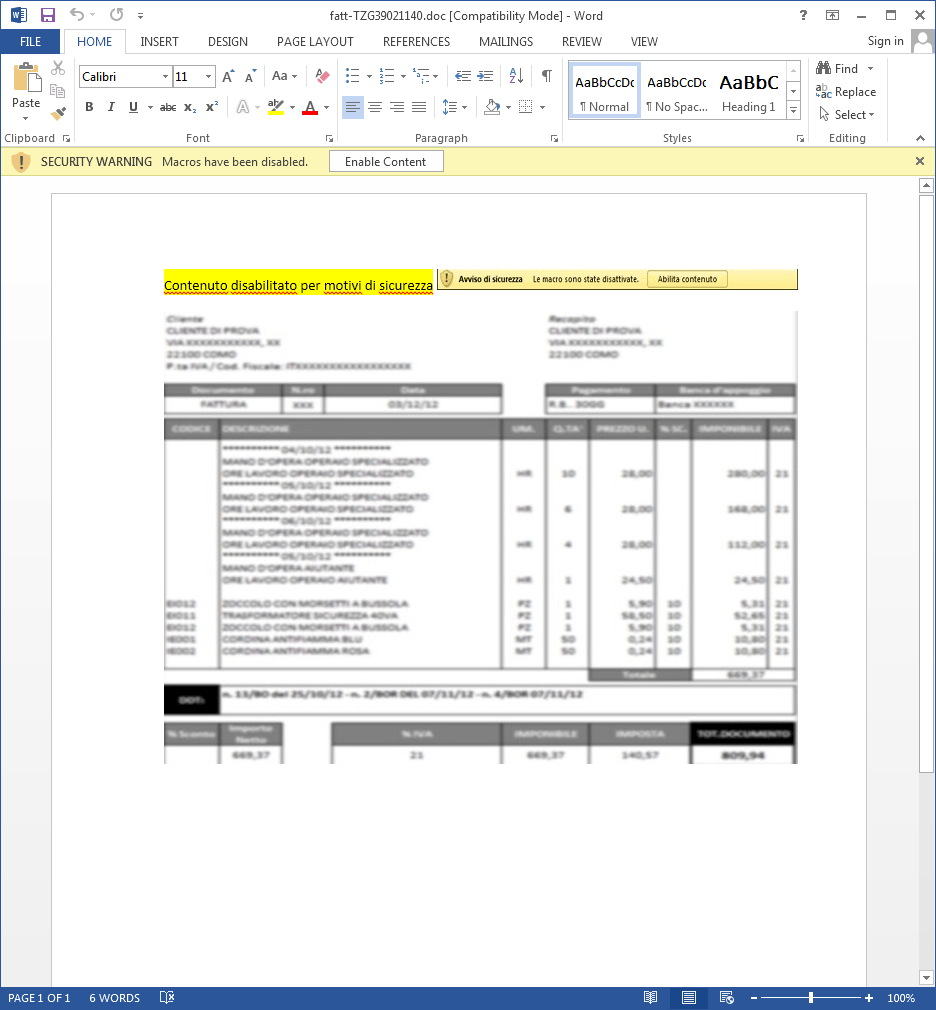The width and height of the screenshot is (936, 1010).
Task: Decrease font size with Shrink Font icon
Action: 250,77
